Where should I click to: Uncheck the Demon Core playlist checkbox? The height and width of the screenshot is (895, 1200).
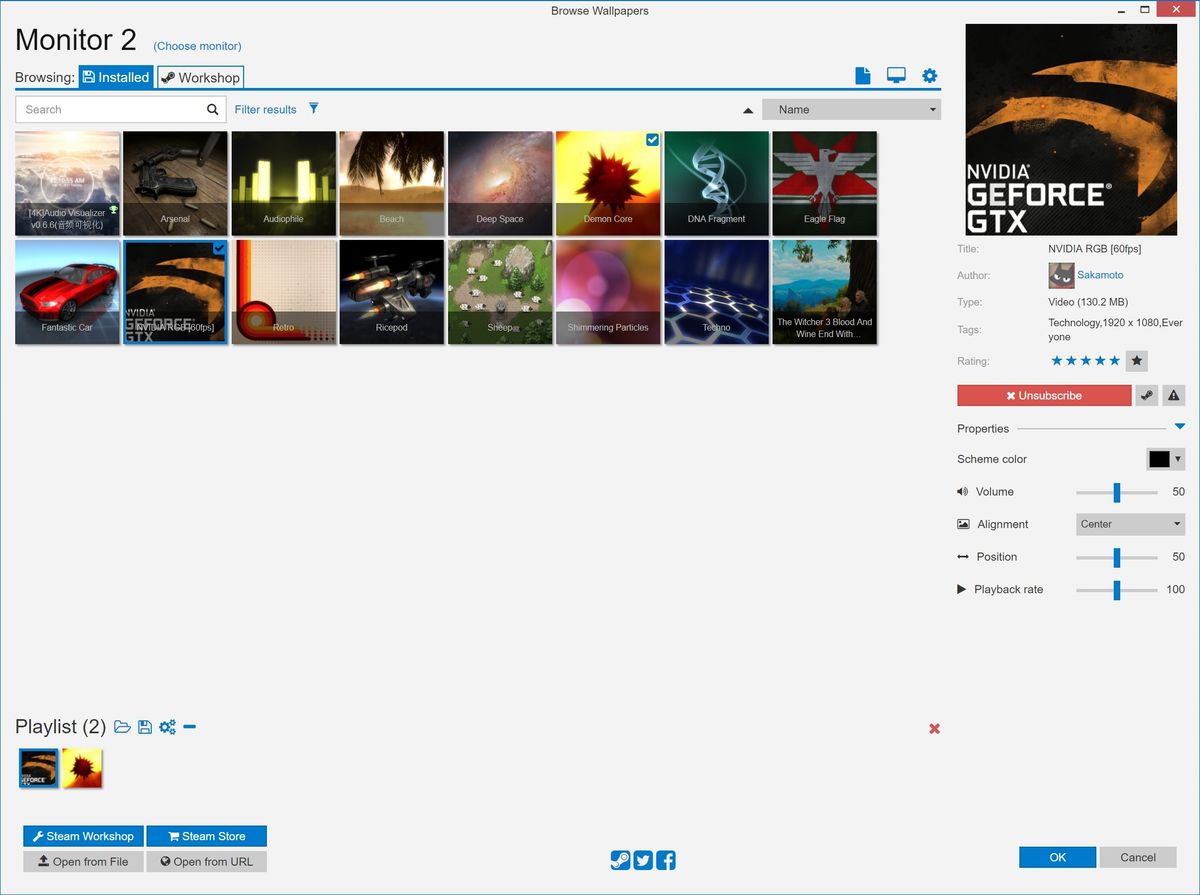[x=652, y=140]
